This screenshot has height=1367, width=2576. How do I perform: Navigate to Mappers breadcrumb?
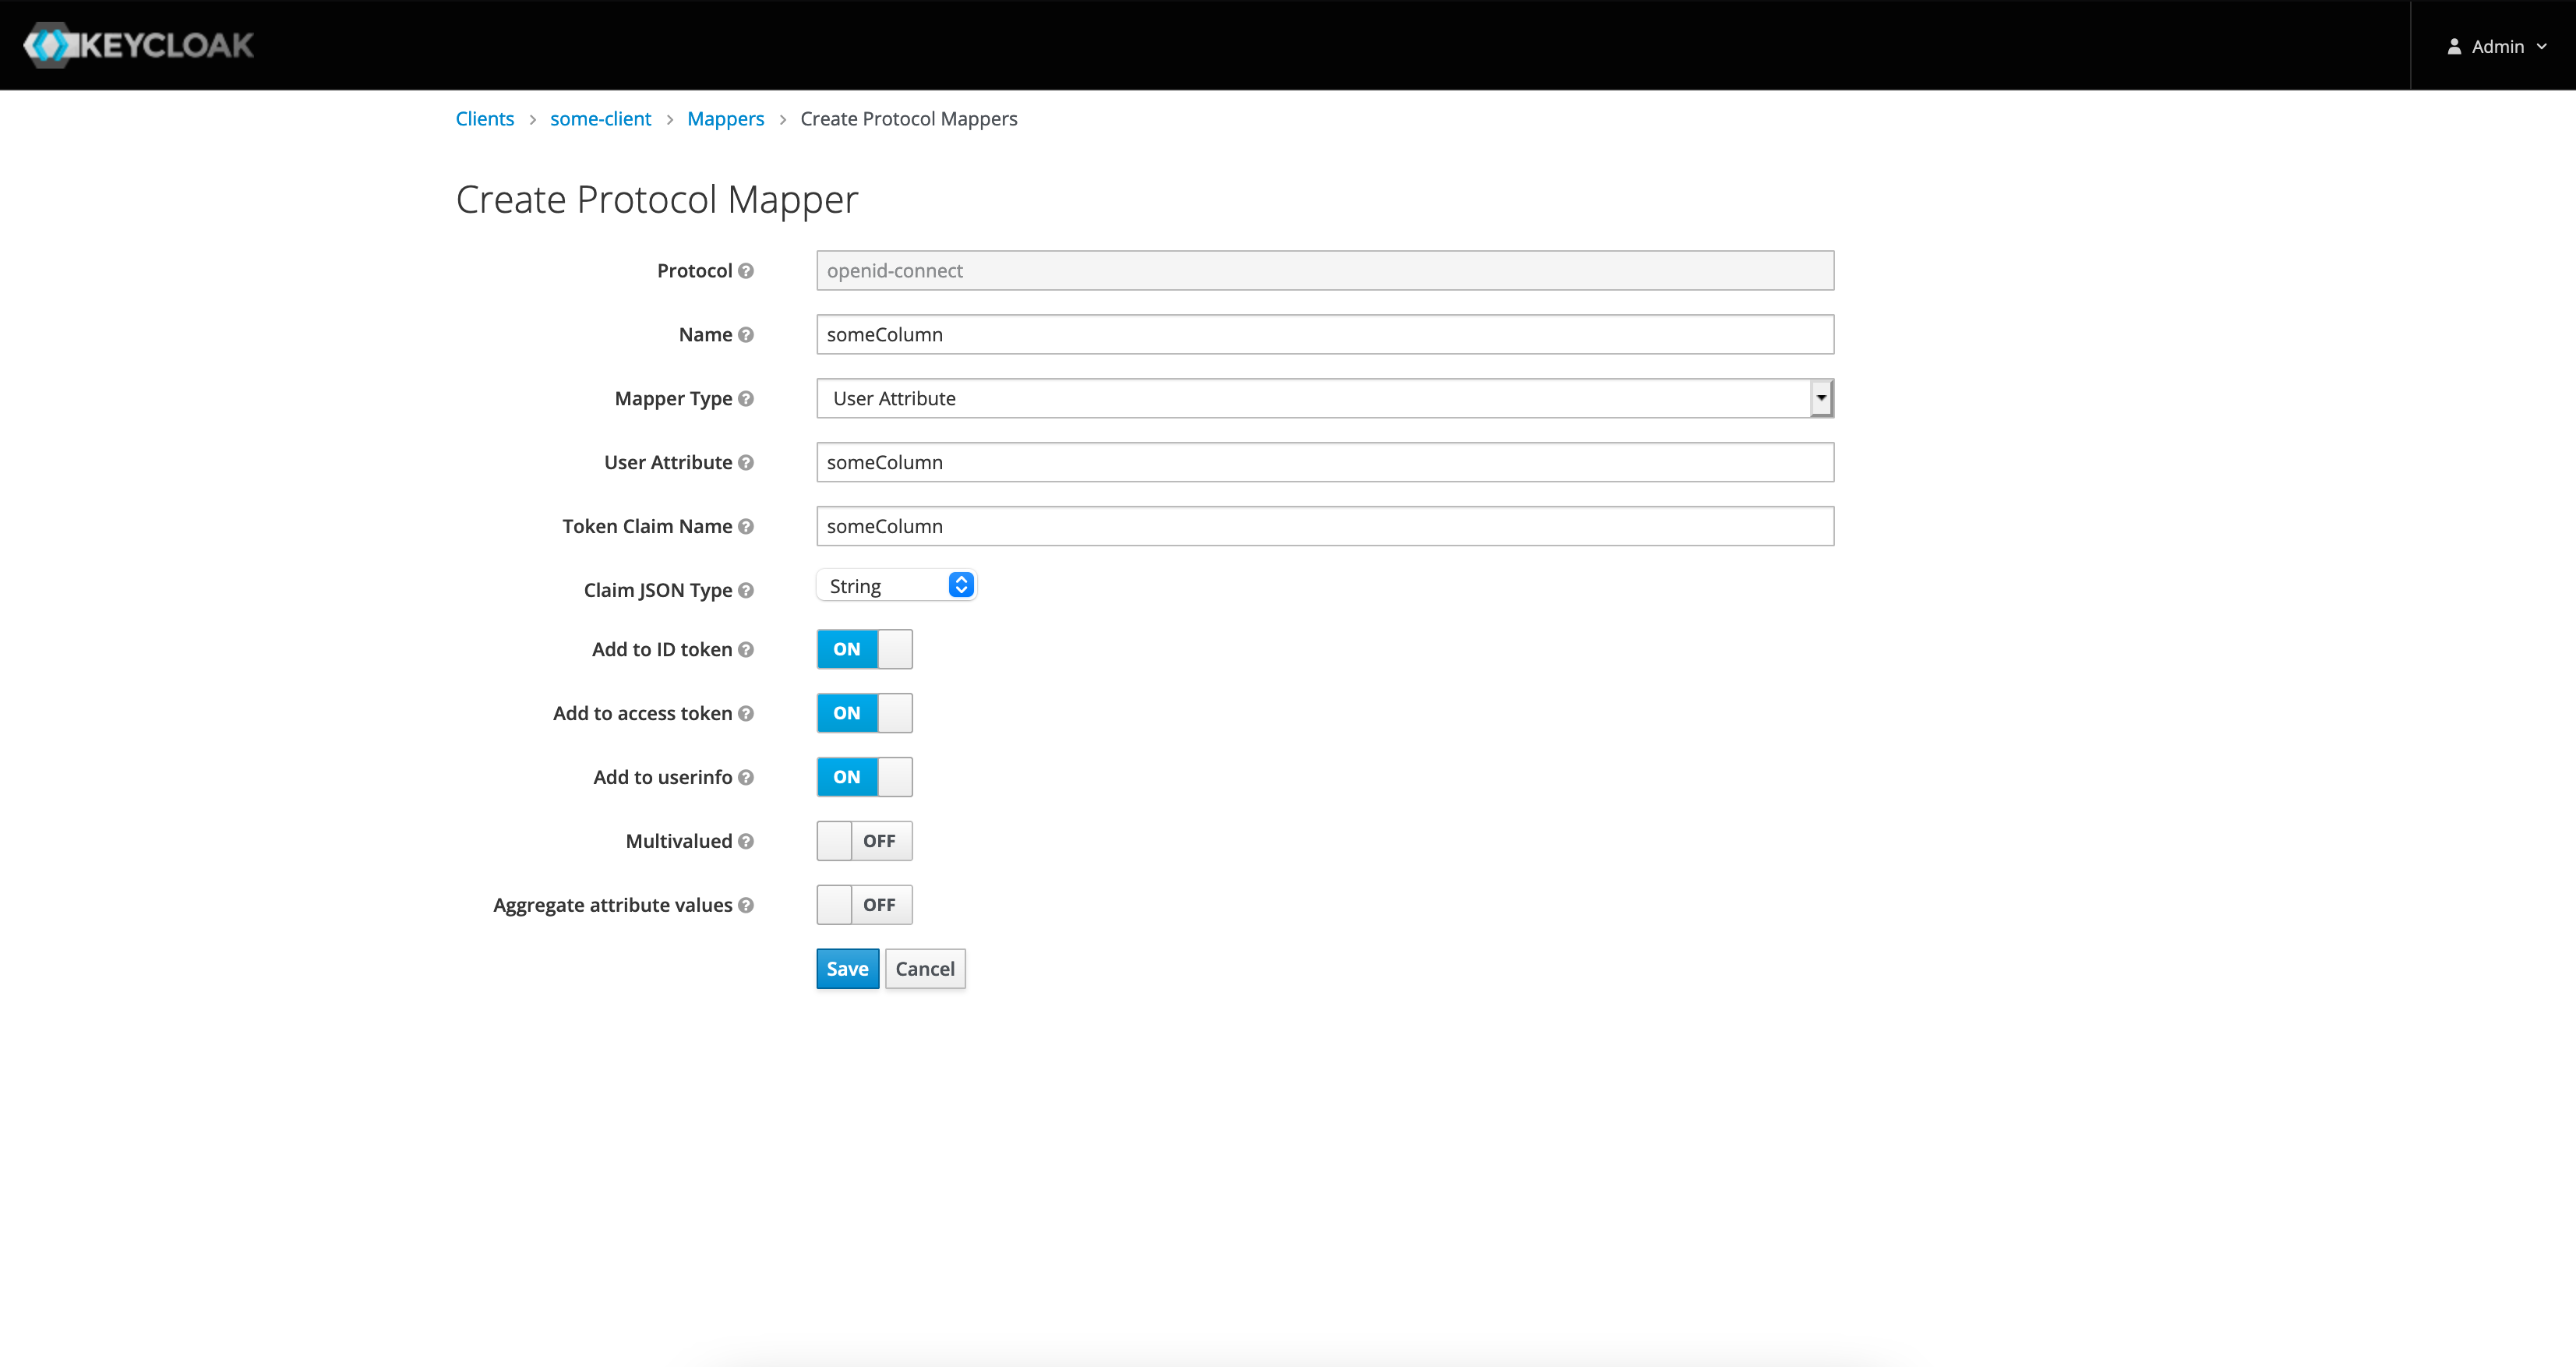click(x=725, y=119)
